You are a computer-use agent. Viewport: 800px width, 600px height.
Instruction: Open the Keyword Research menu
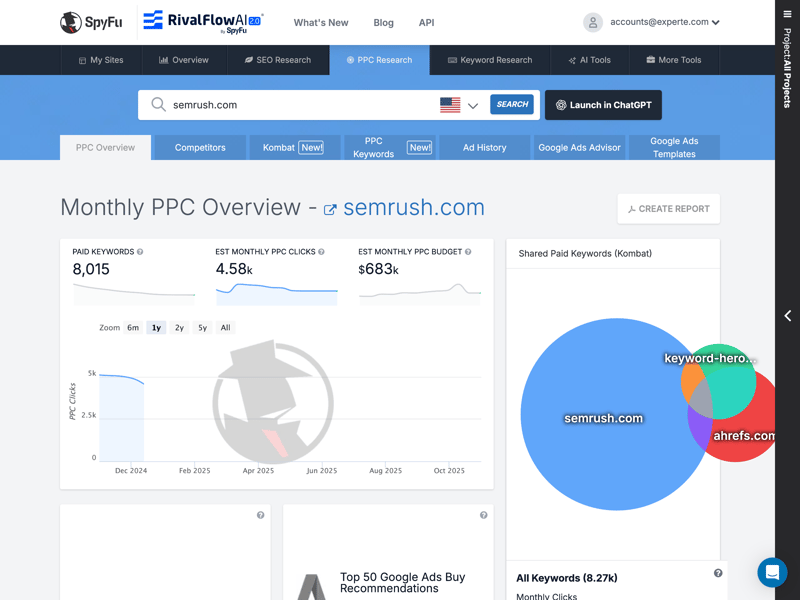(490, 60)
